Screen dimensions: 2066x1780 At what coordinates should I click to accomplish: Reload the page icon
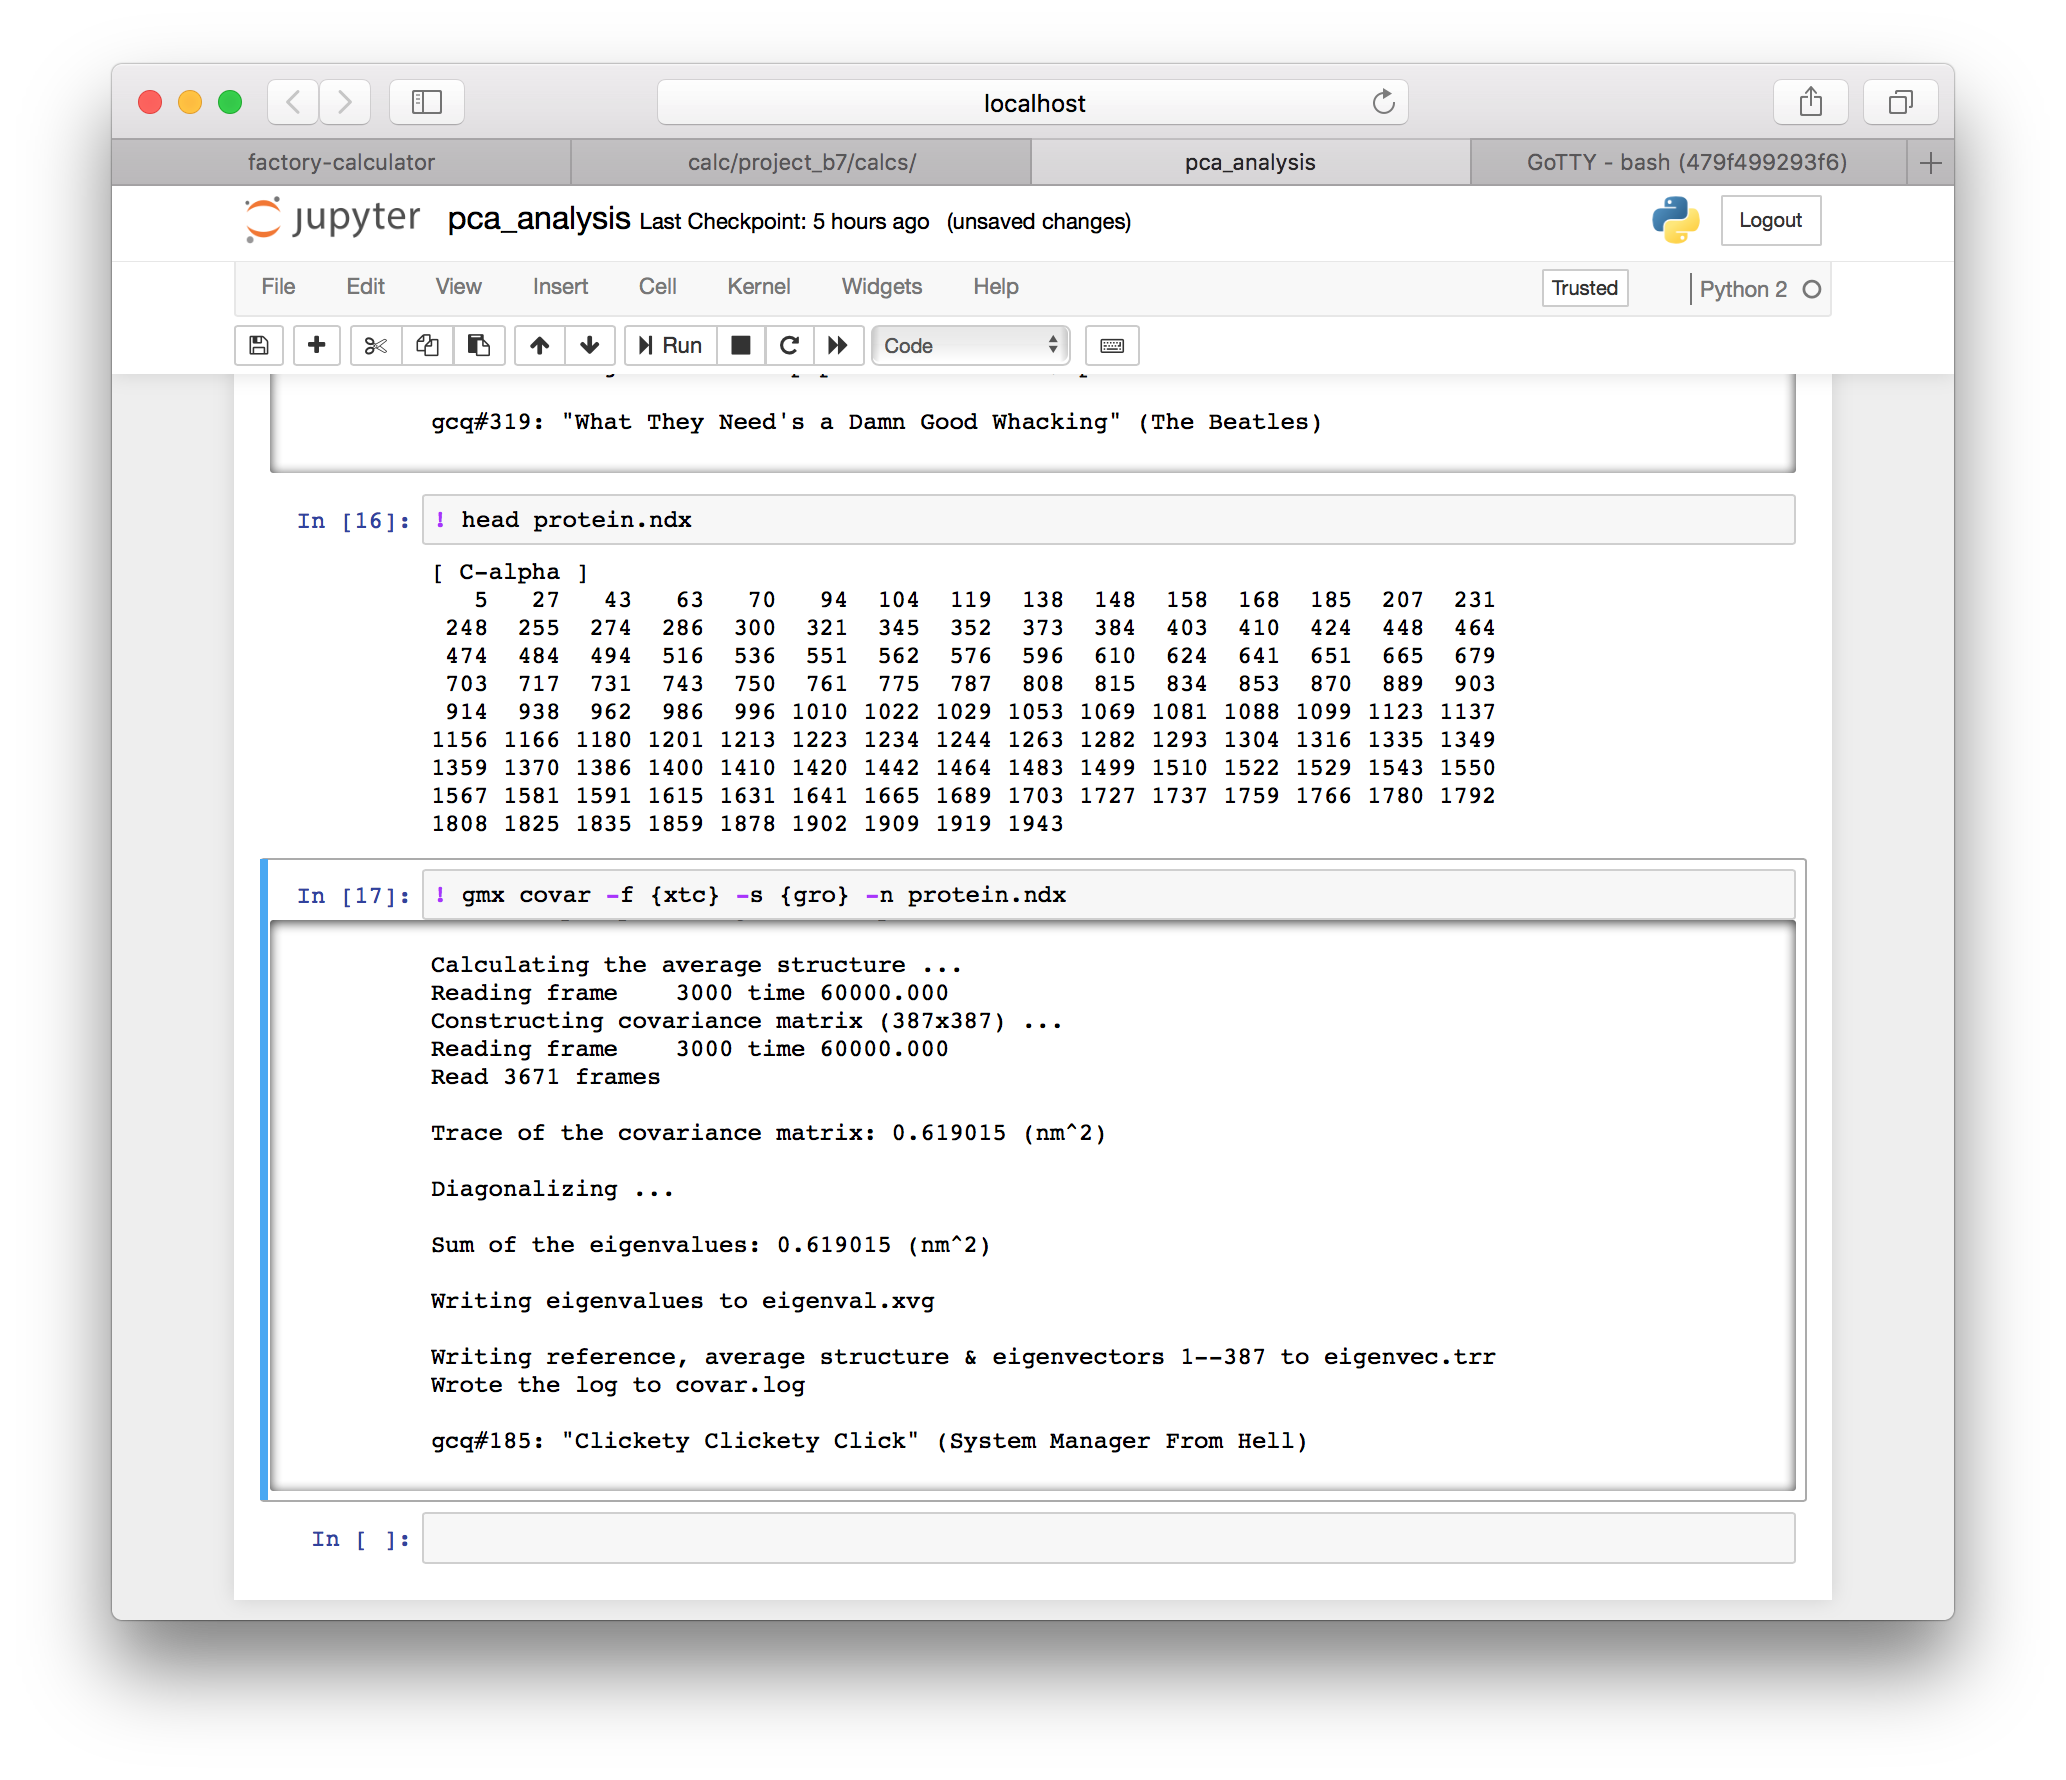[x=1383, y=102]
